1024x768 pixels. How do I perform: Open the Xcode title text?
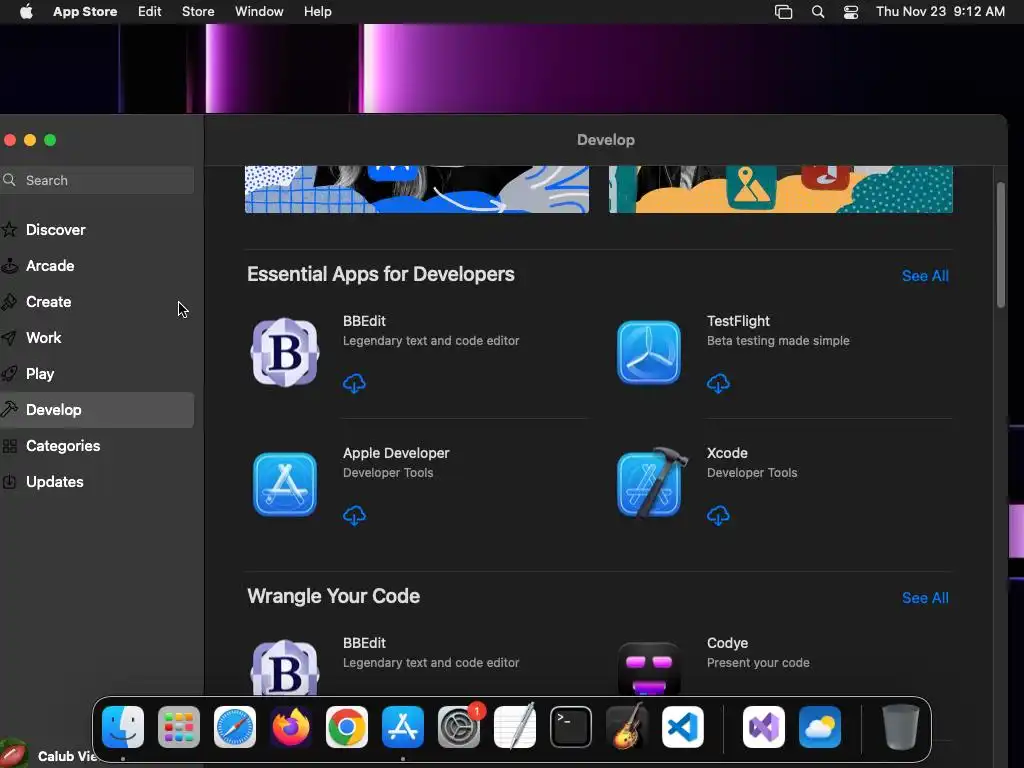[727, 453]
